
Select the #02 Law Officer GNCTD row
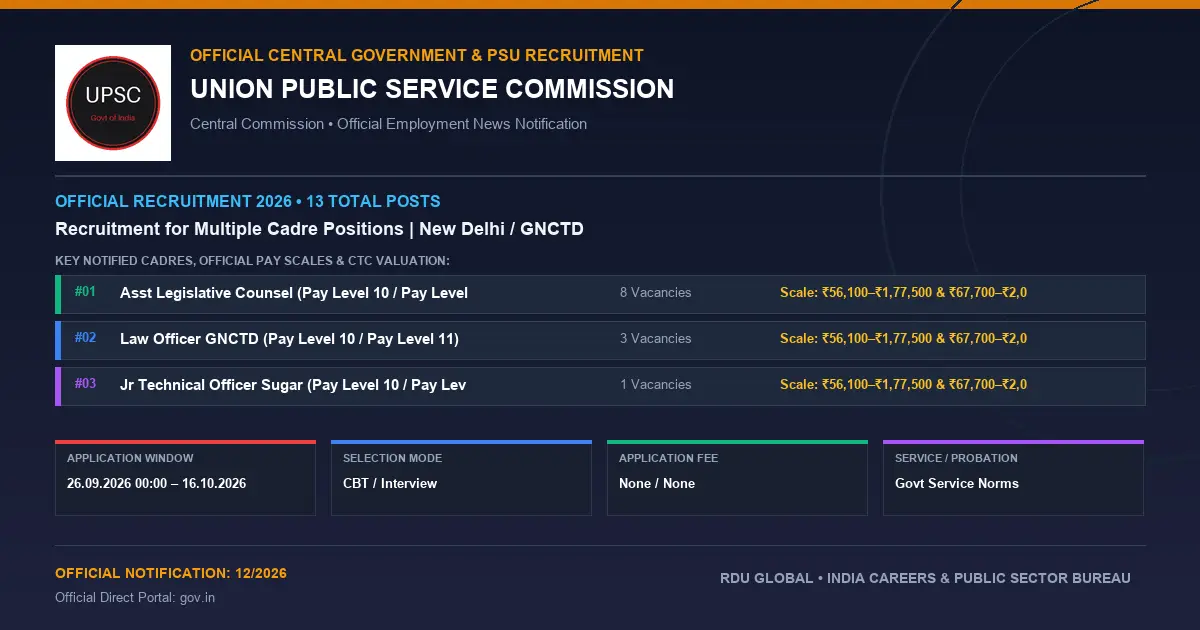(x=600, y=340)
